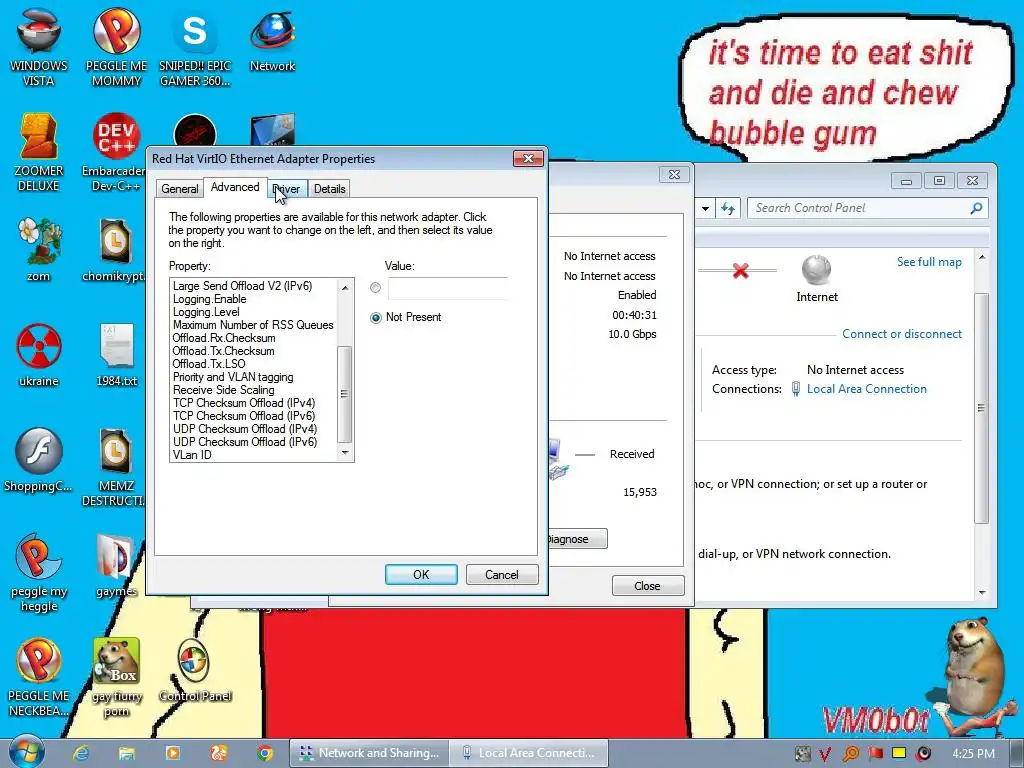Select the zom desktop icon
The height and width of the screenshot is (768, 1024).
pyautogui.click(x=39, y=249)
